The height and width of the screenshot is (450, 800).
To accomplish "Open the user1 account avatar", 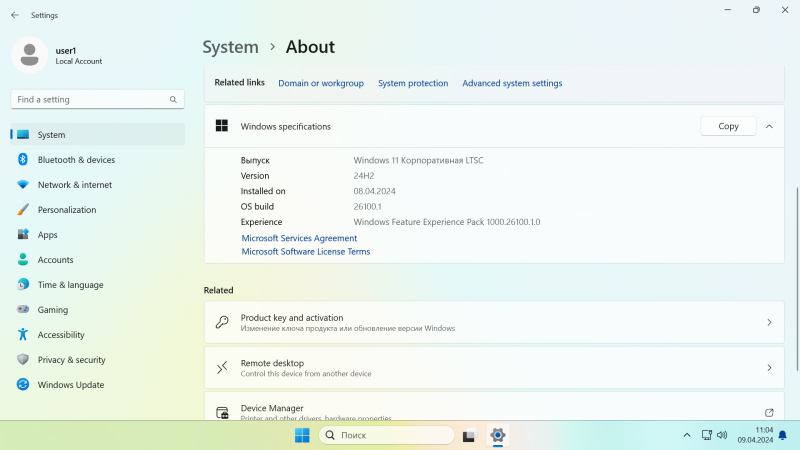I will [x=30, y=55].
